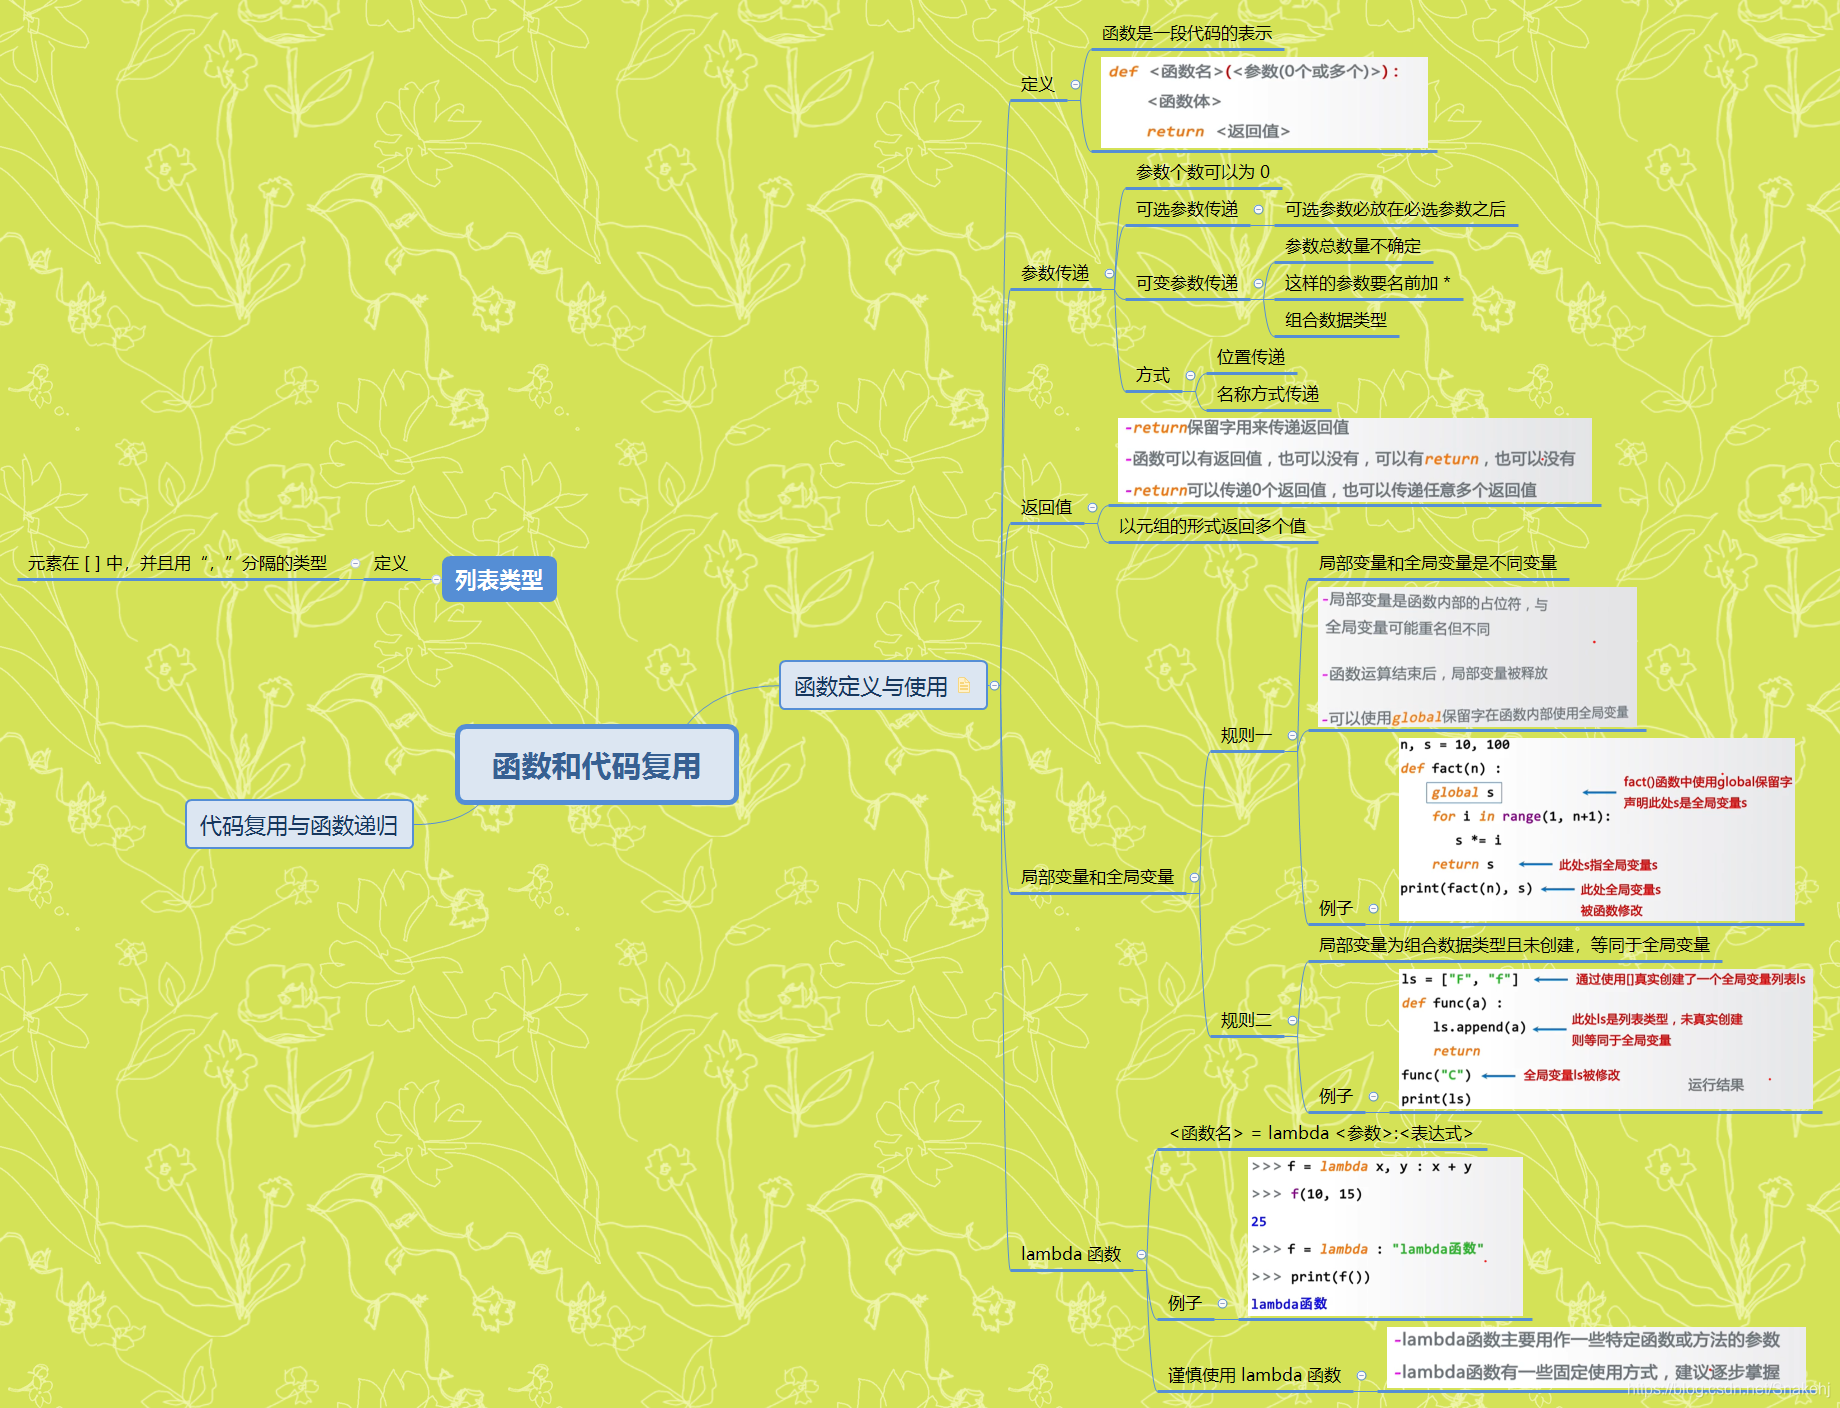Viewport: 1840px width, 1408px height.
Task: Select 参数总数量不确定 text node
Action: (1353, 246)
